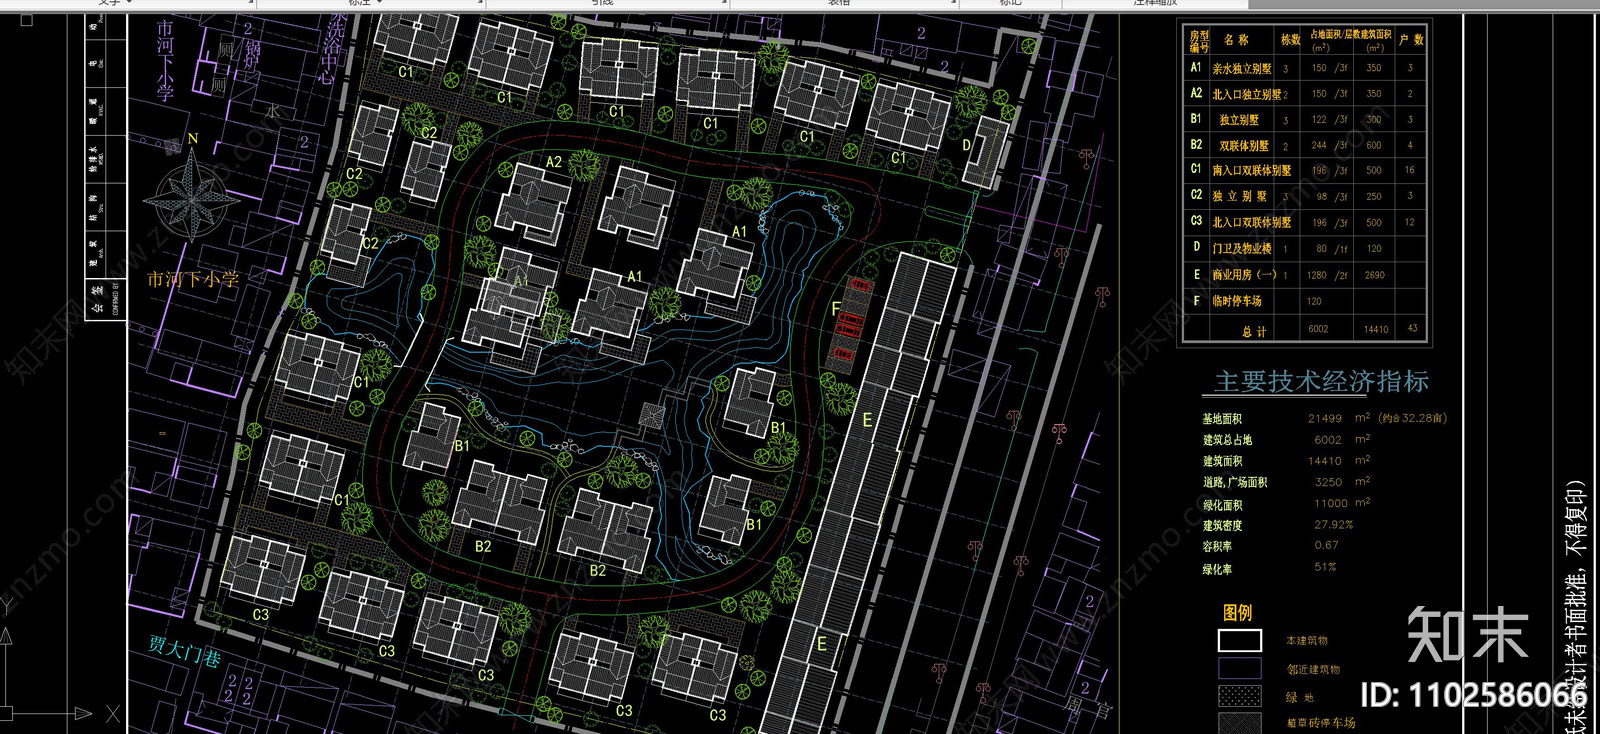Screen dimensions: 1600x734
Task: Select the 北入口双联体别墅 table cell
Action: 1251,222
